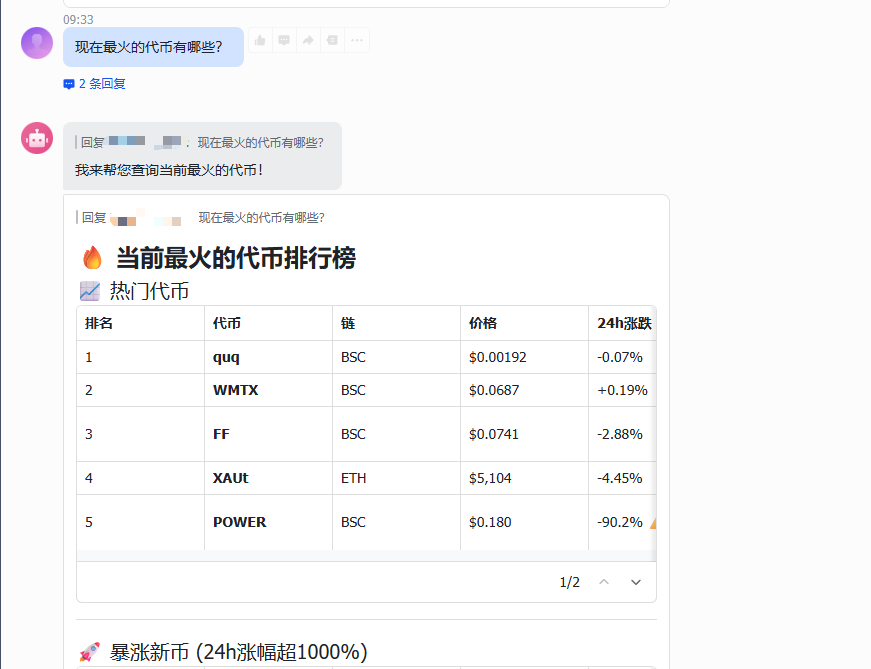Like the message with the thumbs-up icon
Screen dimensions: 871x669
pos(260,40)
